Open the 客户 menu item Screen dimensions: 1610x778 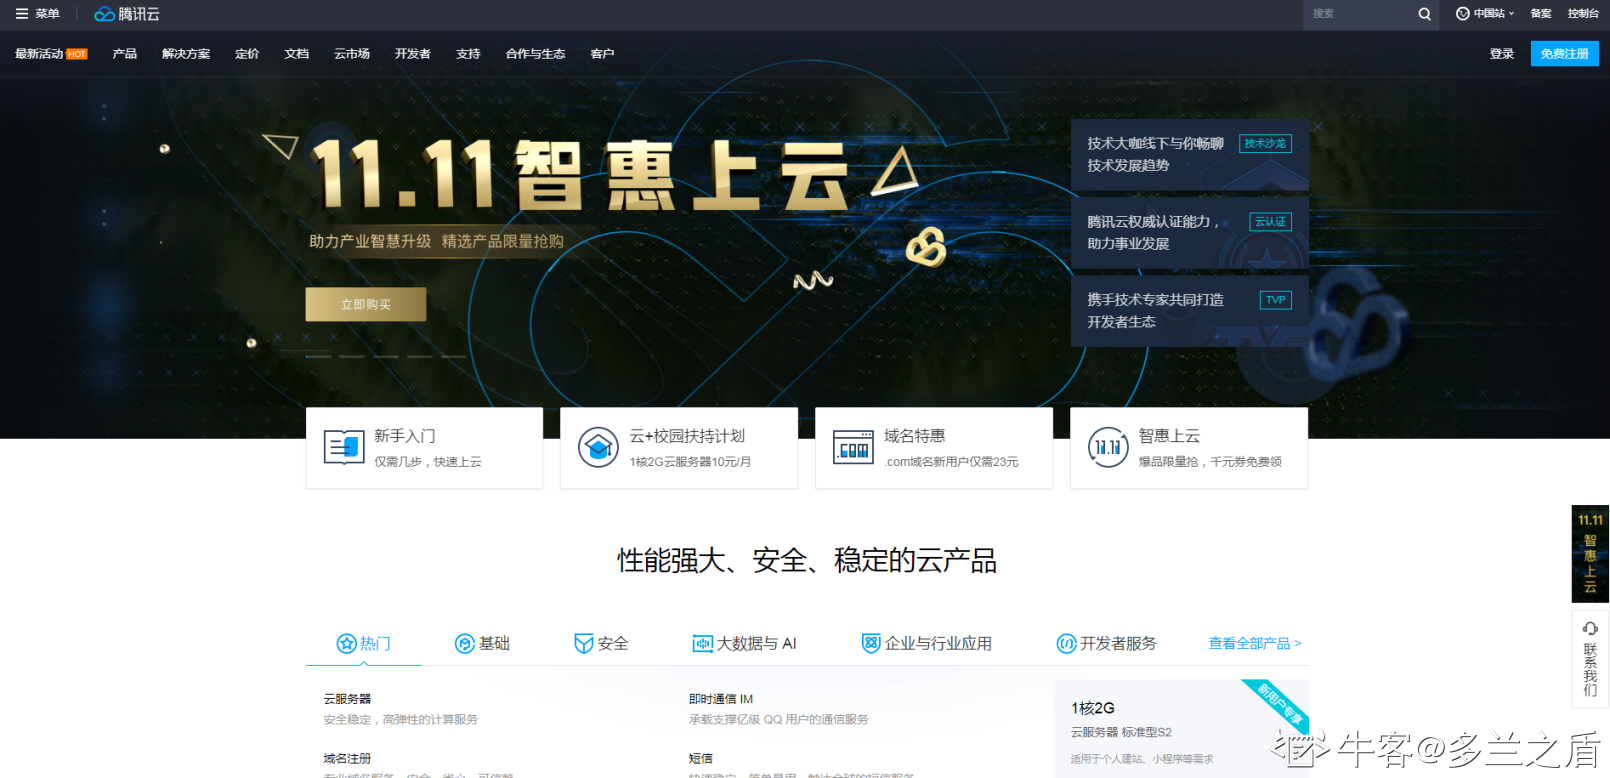click(602, 54)
